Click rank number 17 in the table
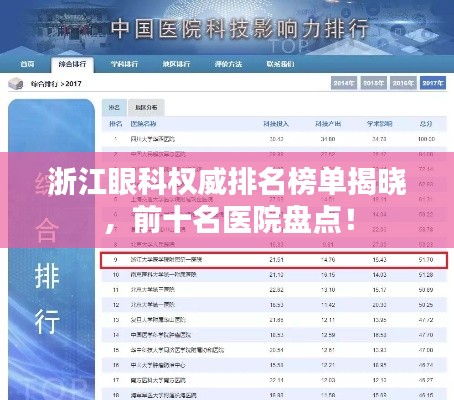The image size is (454, 400). (x=116, y=380)
